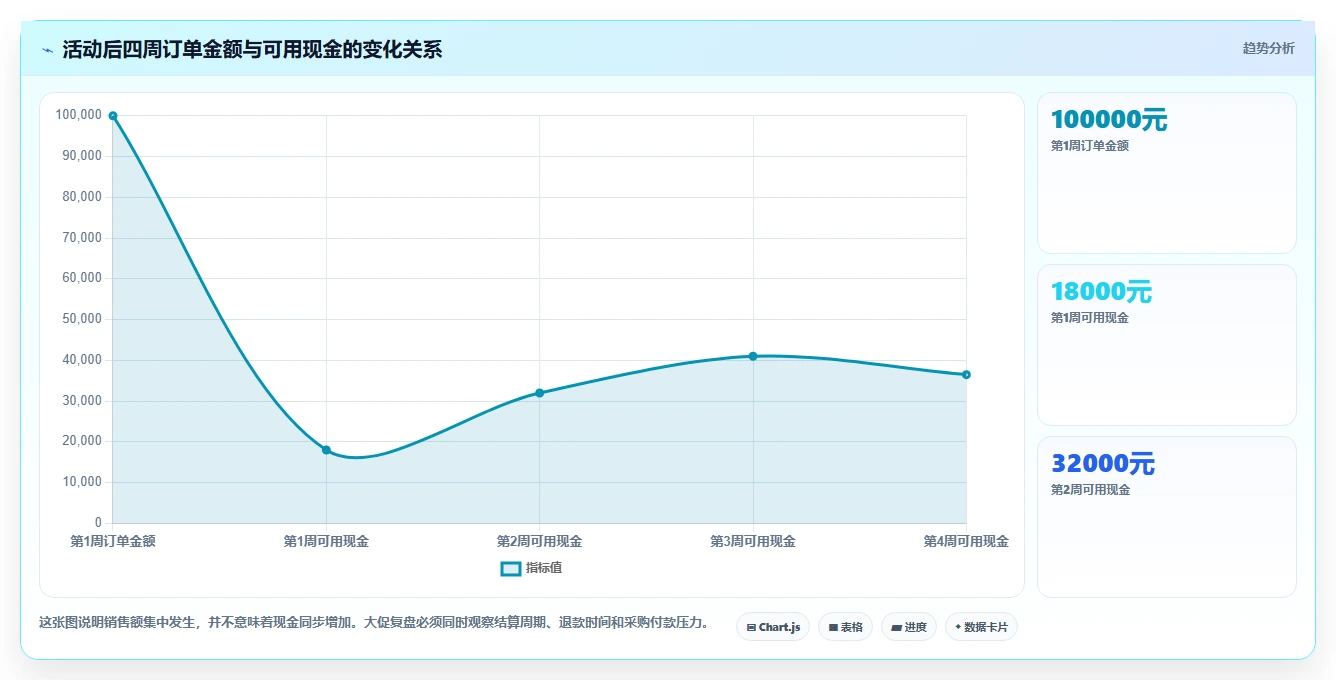The height and width of the screenshot is (680, 1336).
Task: Click the 指标值 legend label
Action: [544, 568]
